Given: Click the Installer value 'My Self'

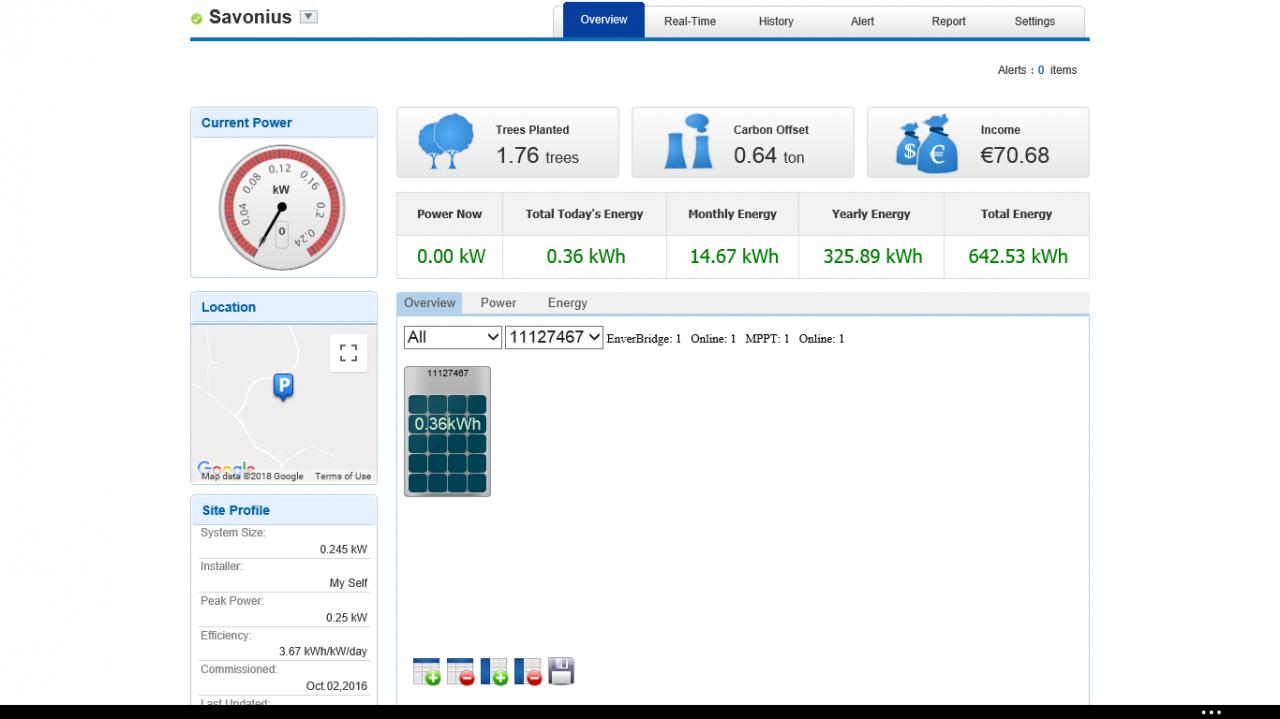Looking at the screenshot, I should 349,583.
